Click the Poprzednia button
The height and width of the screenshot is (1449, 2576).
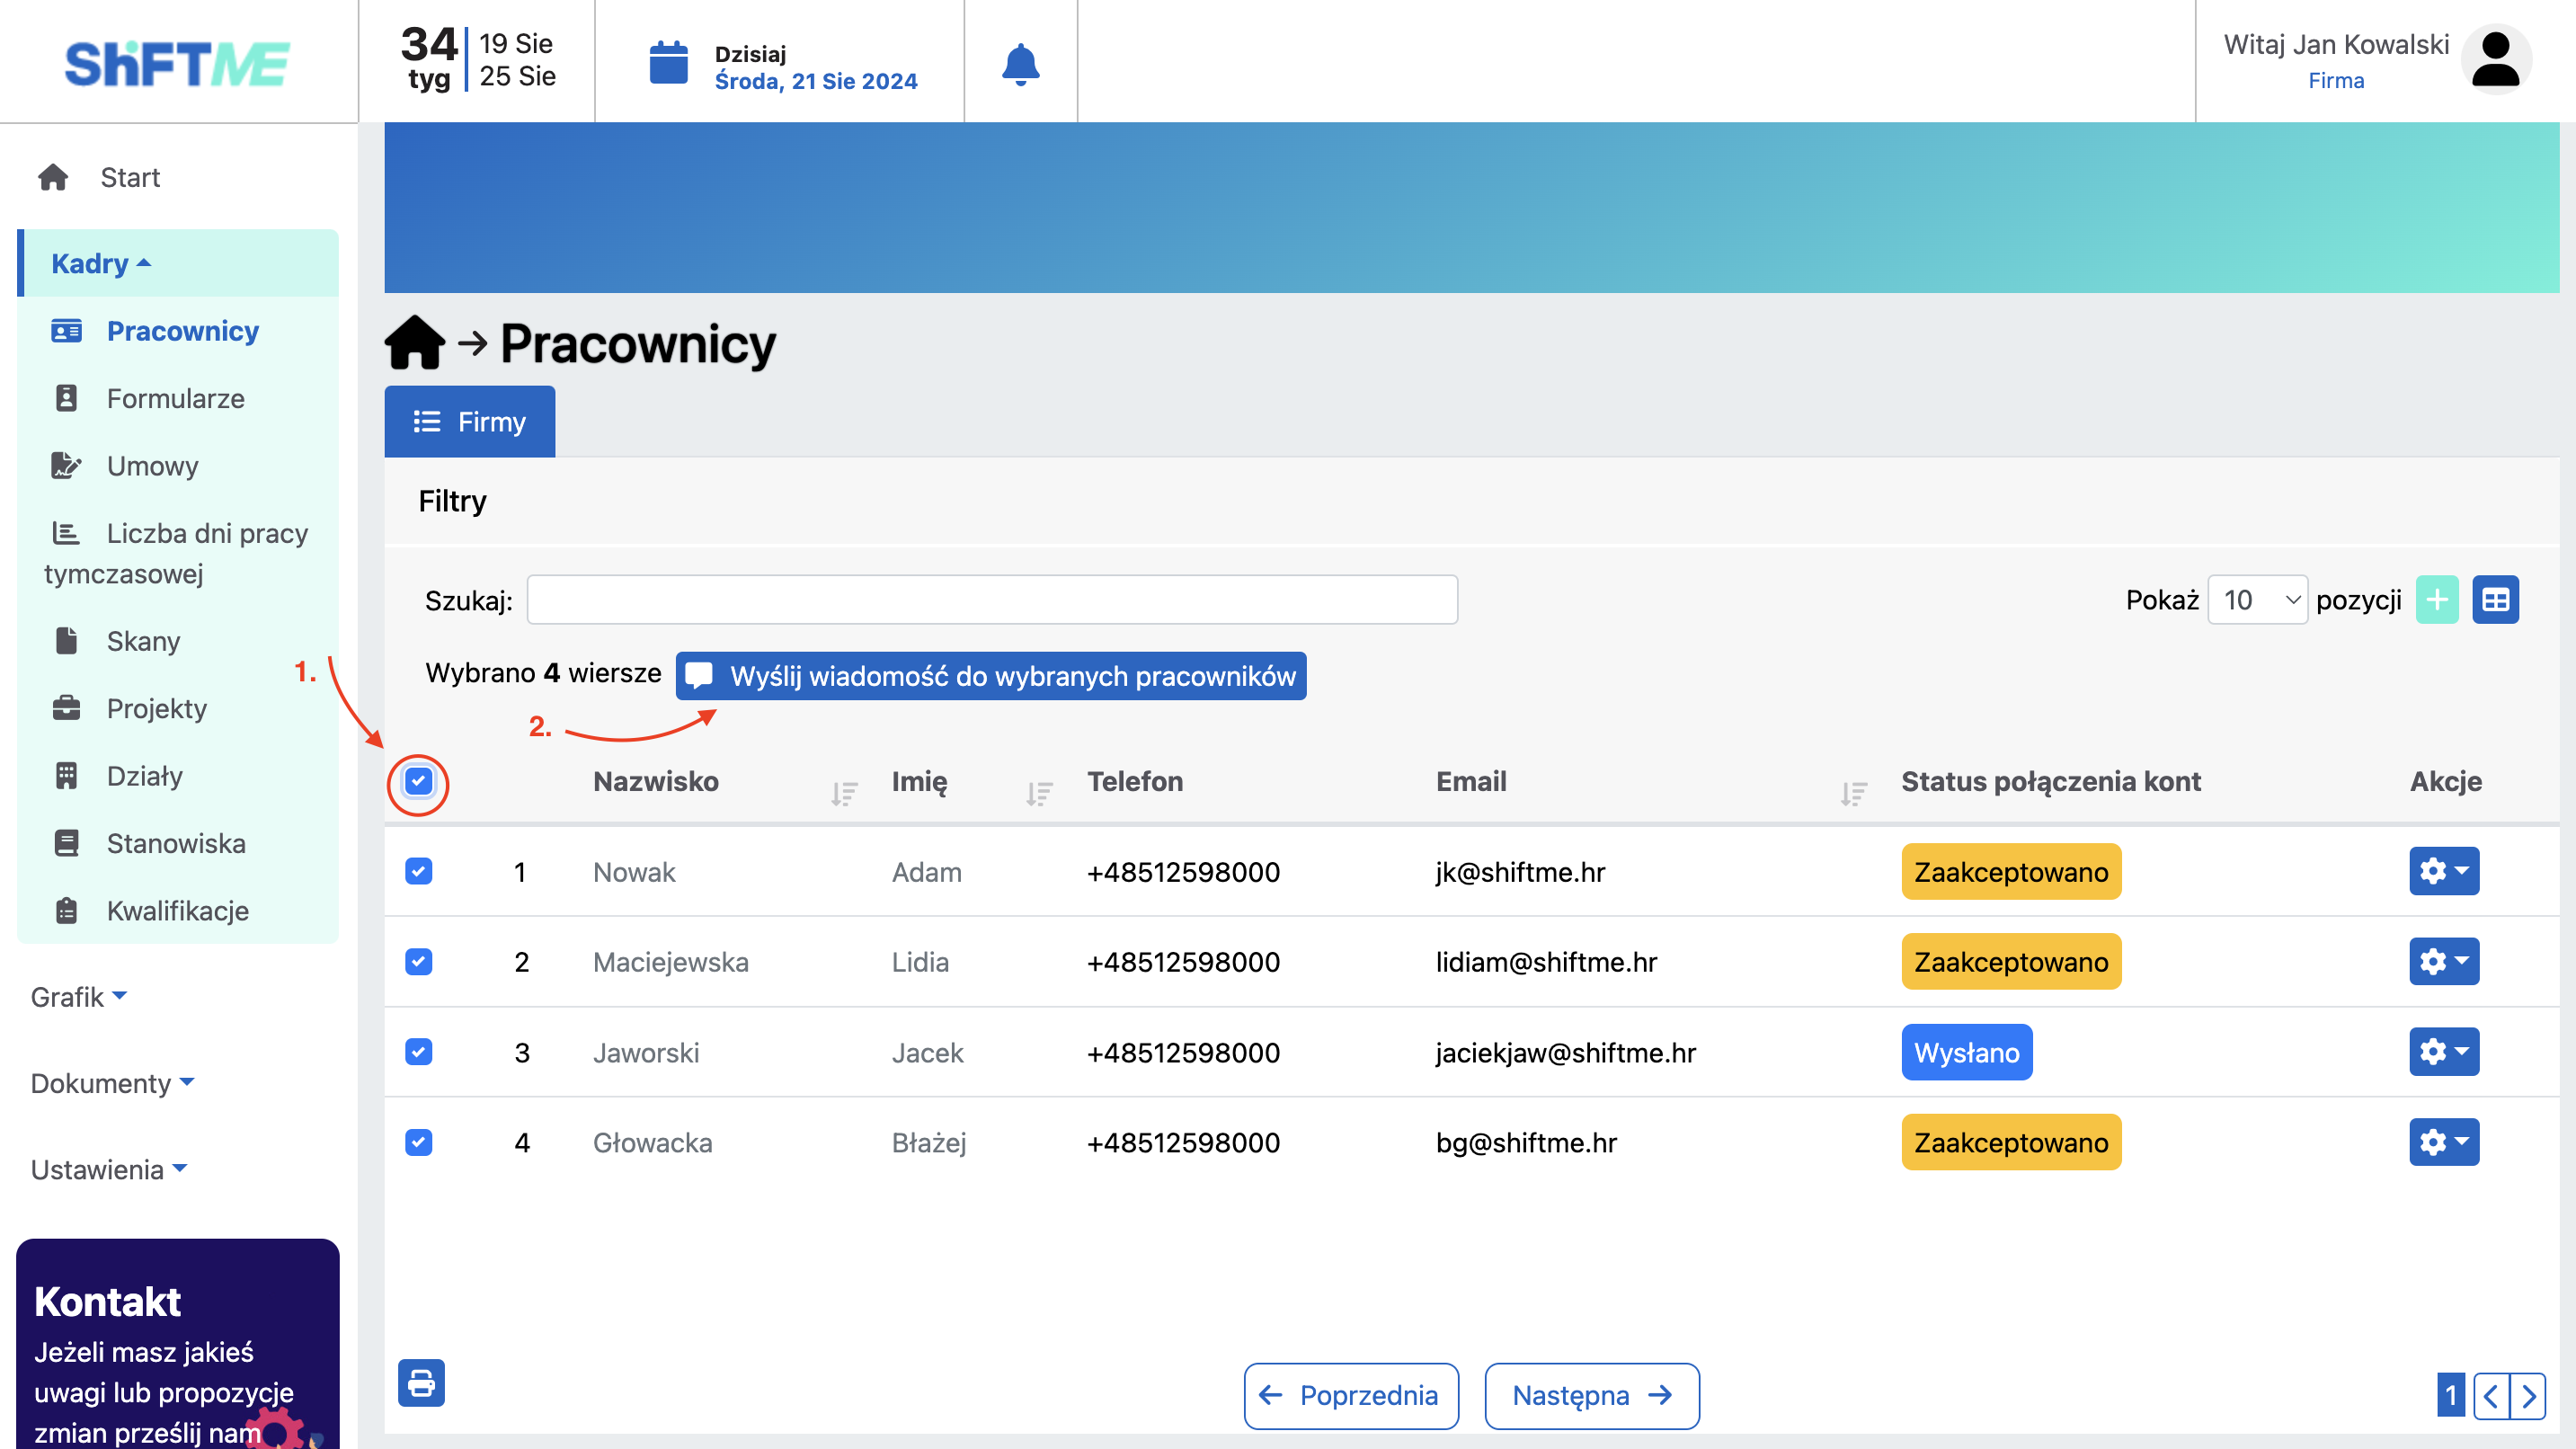(x=1351, y=1395)
